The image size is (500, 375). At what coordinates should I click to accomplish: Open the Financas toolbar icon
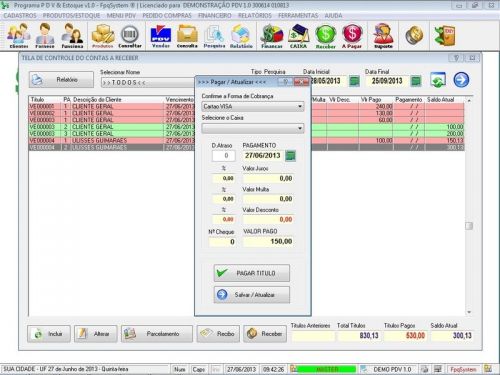[272, 36]
